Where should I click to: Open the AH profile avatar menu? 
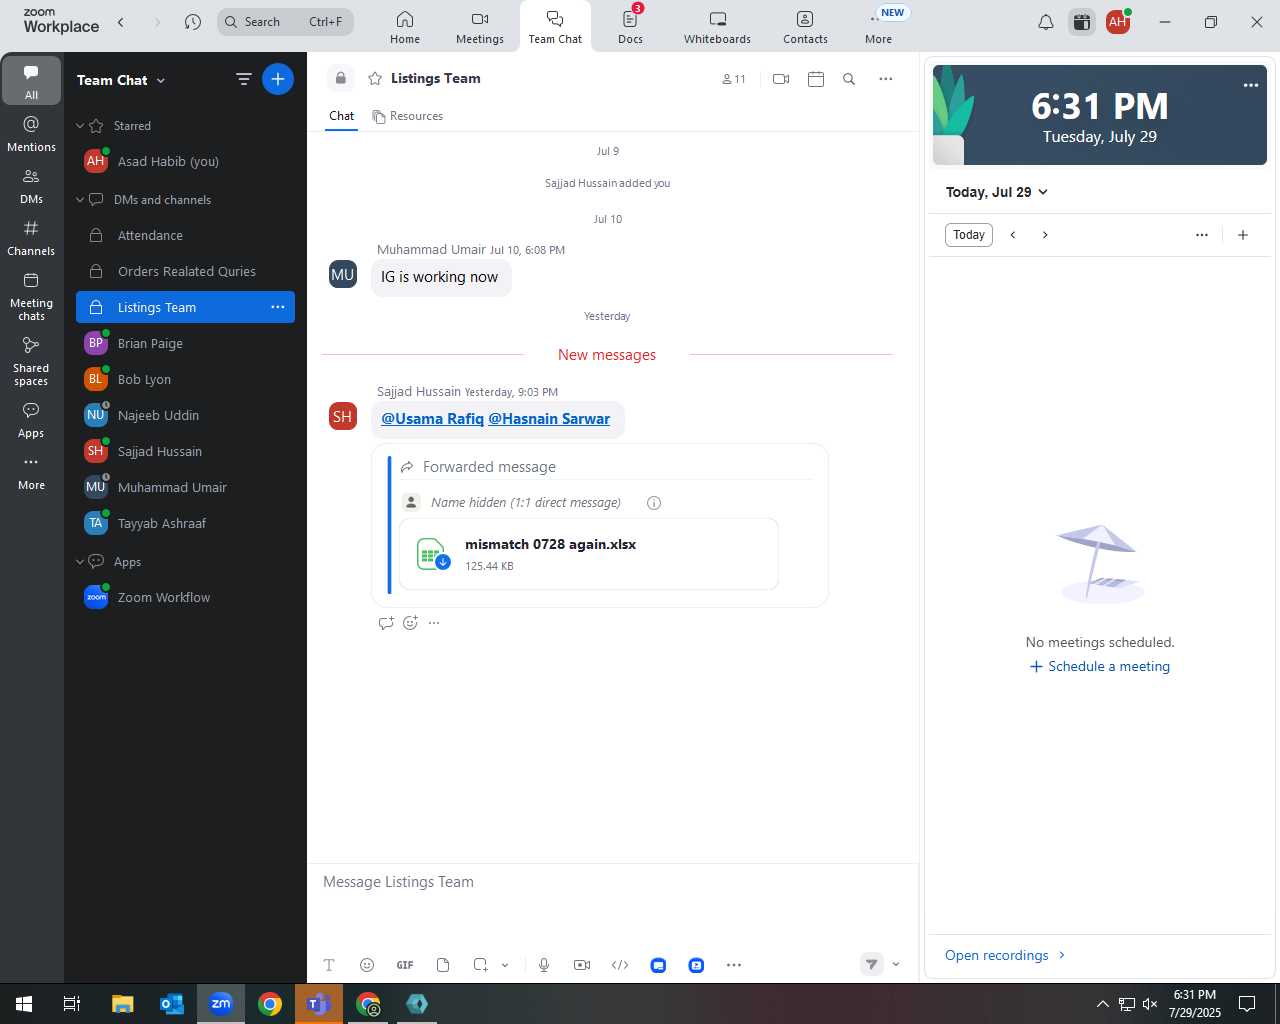click(x=1118, y=22)
